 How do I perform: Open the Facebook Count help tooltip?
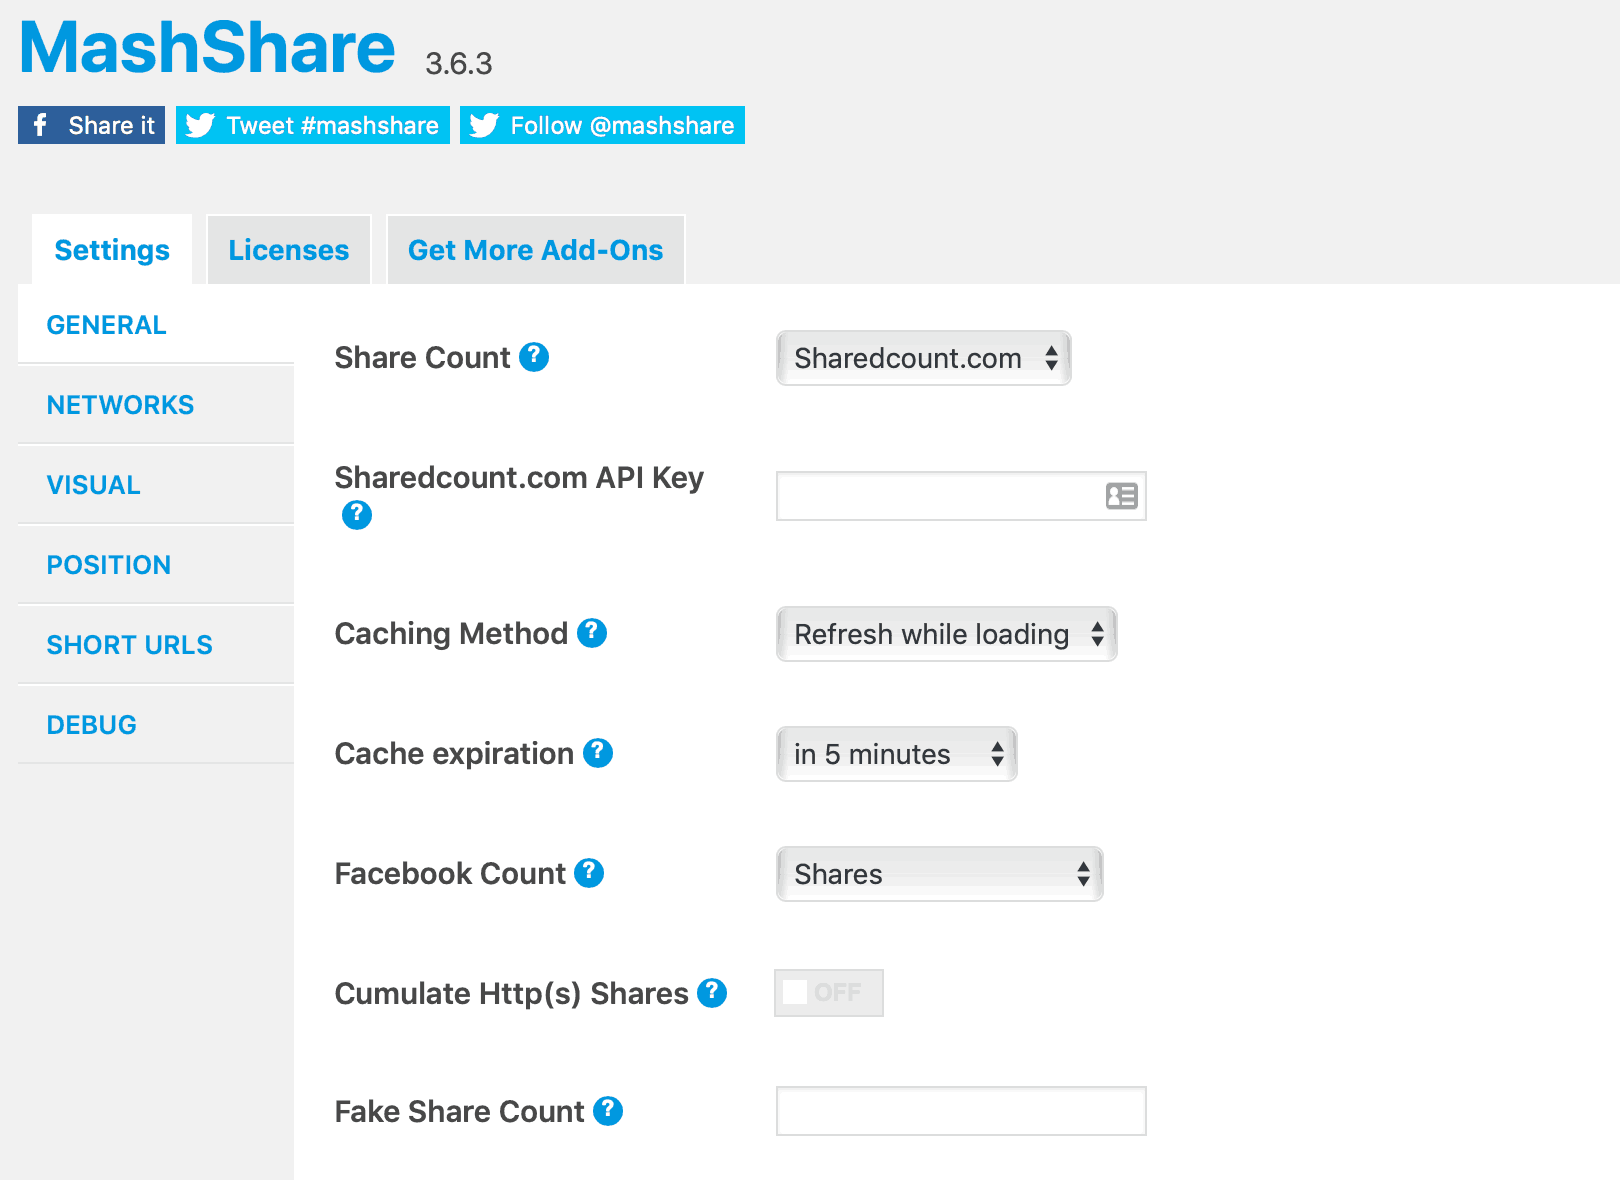591,872
